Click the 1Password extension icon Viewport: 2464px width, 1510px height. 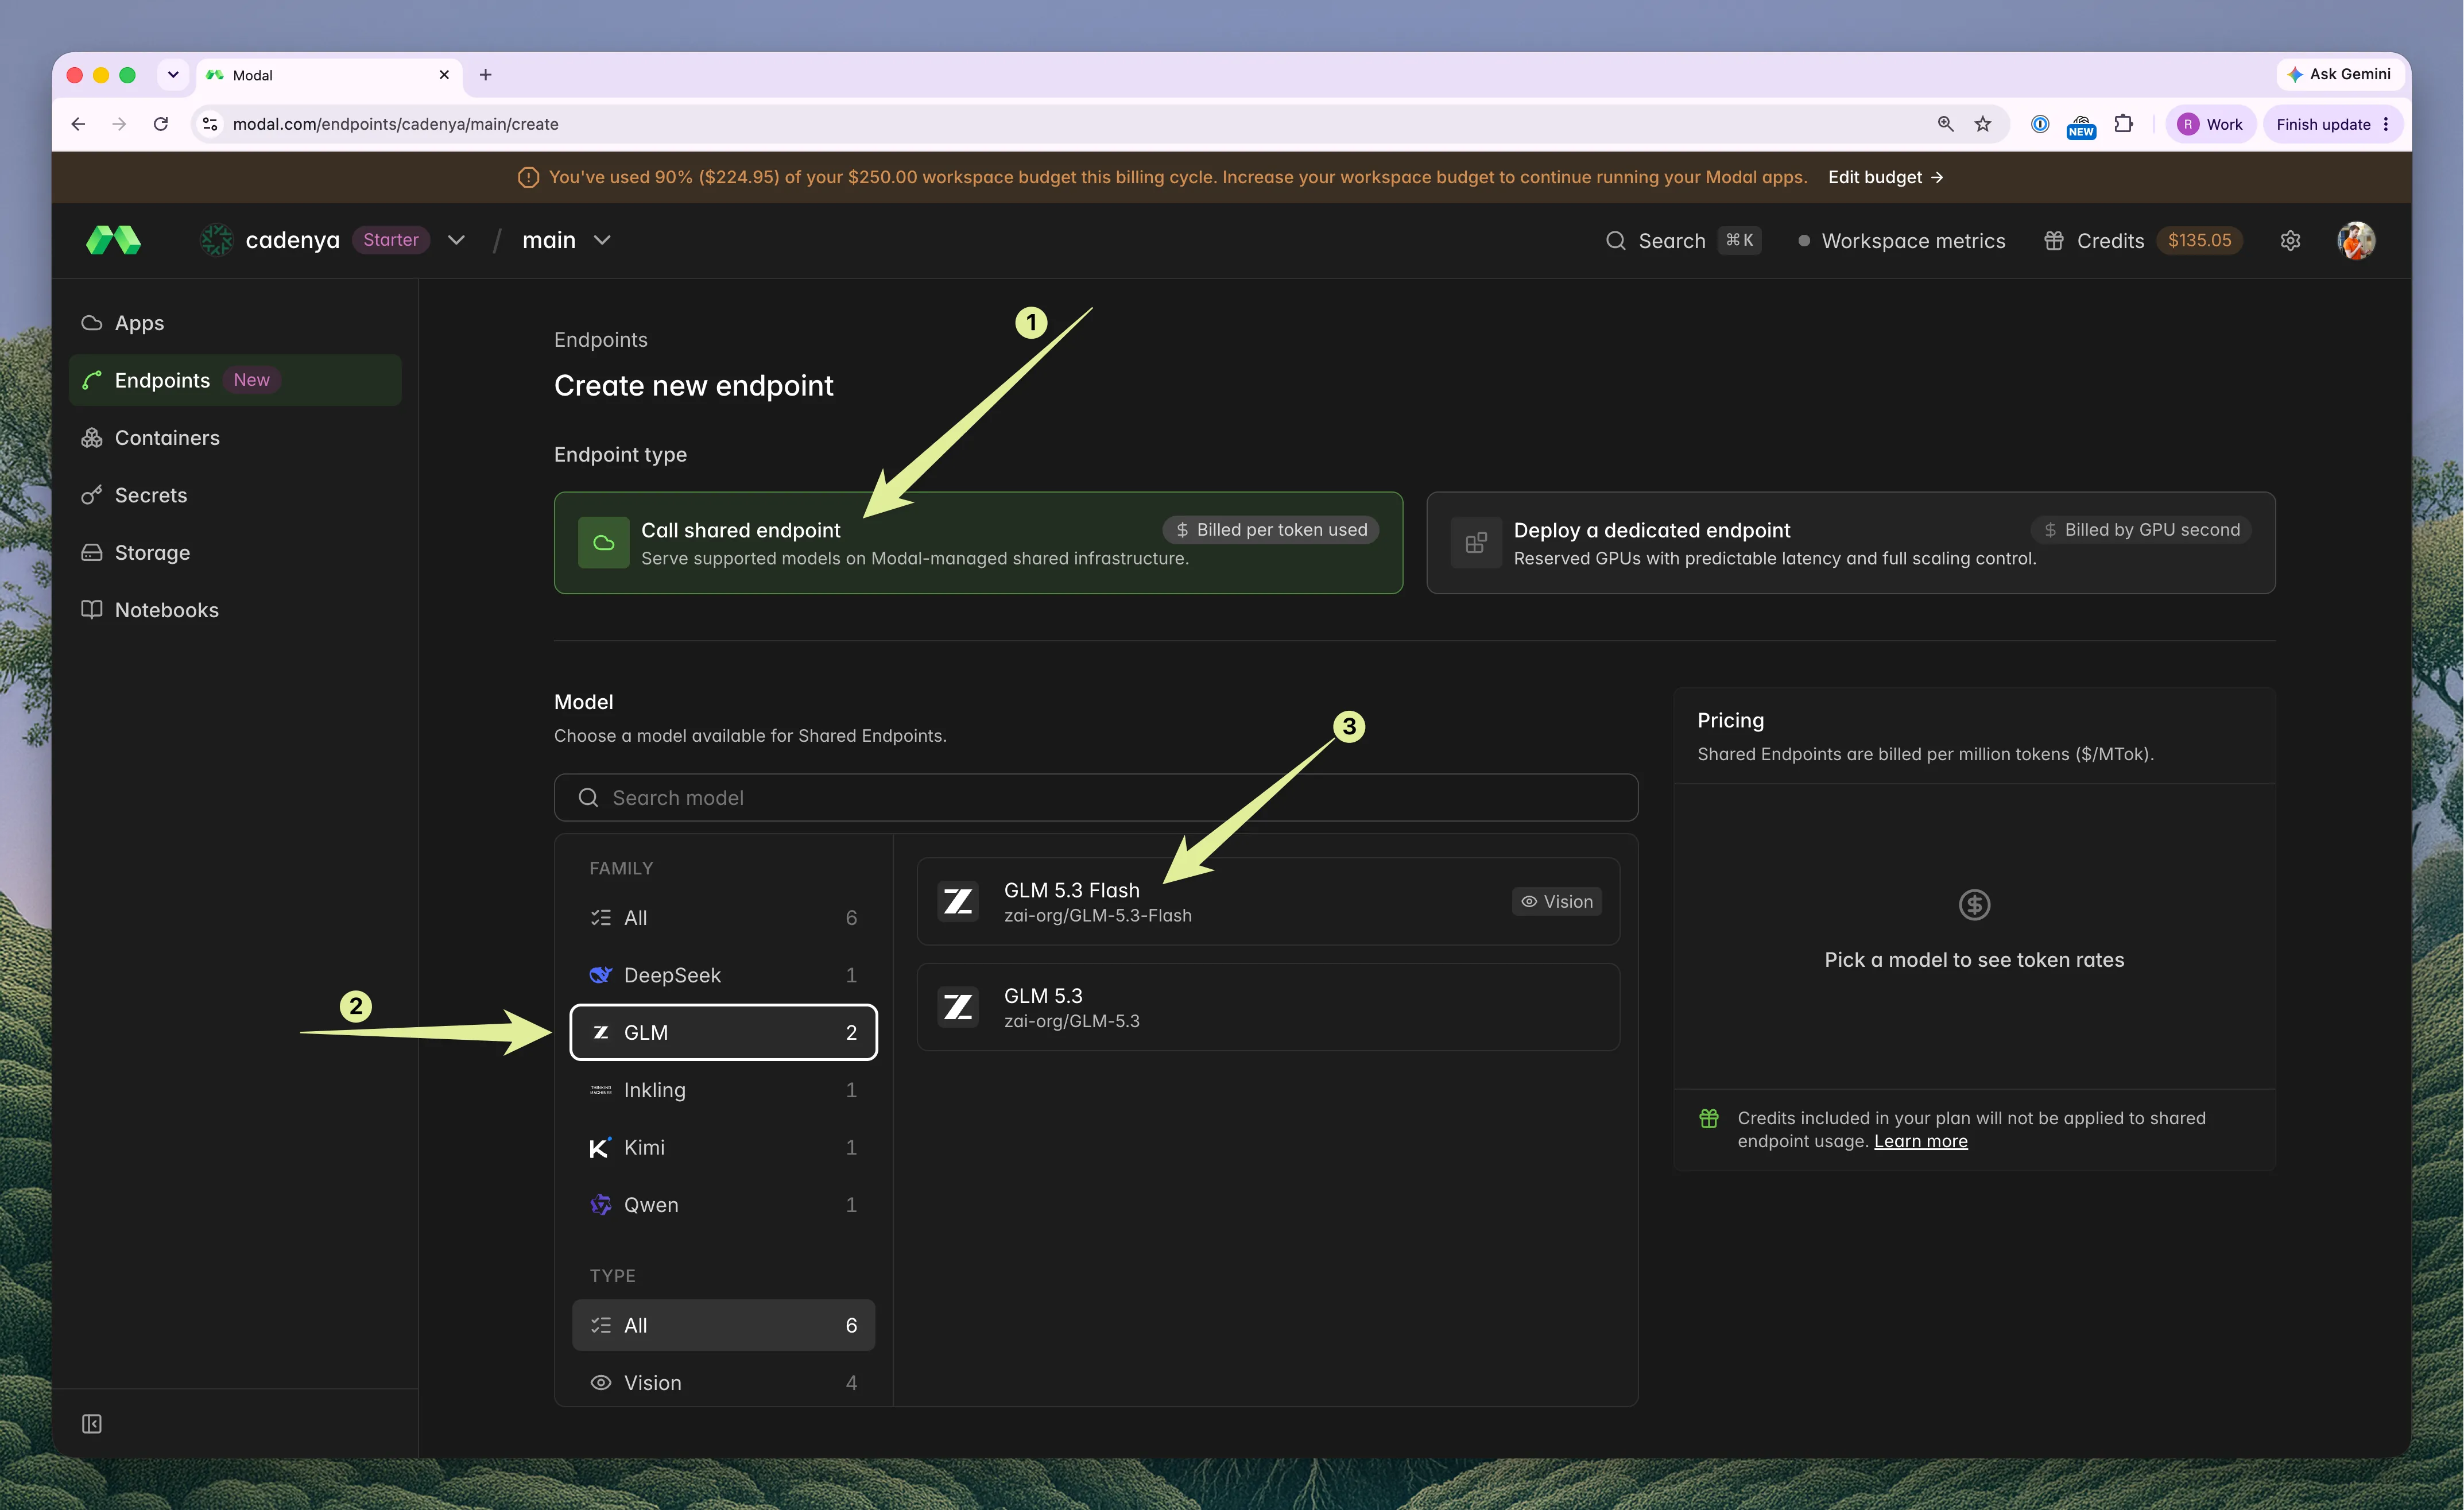2040,124
